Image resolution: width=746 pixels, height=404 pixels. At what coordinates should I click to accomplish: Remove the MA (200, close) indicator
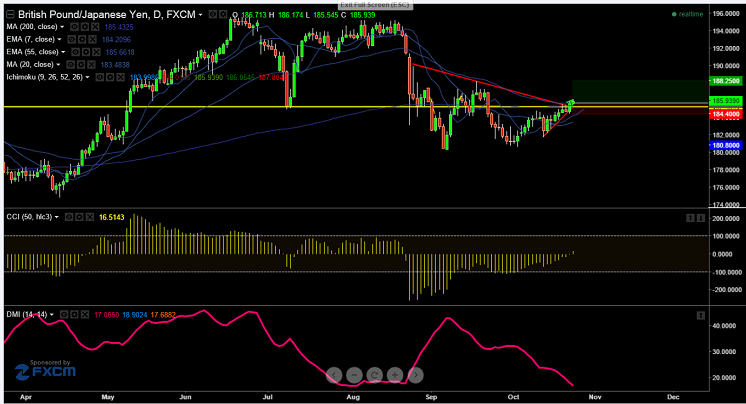coord(95,27)
